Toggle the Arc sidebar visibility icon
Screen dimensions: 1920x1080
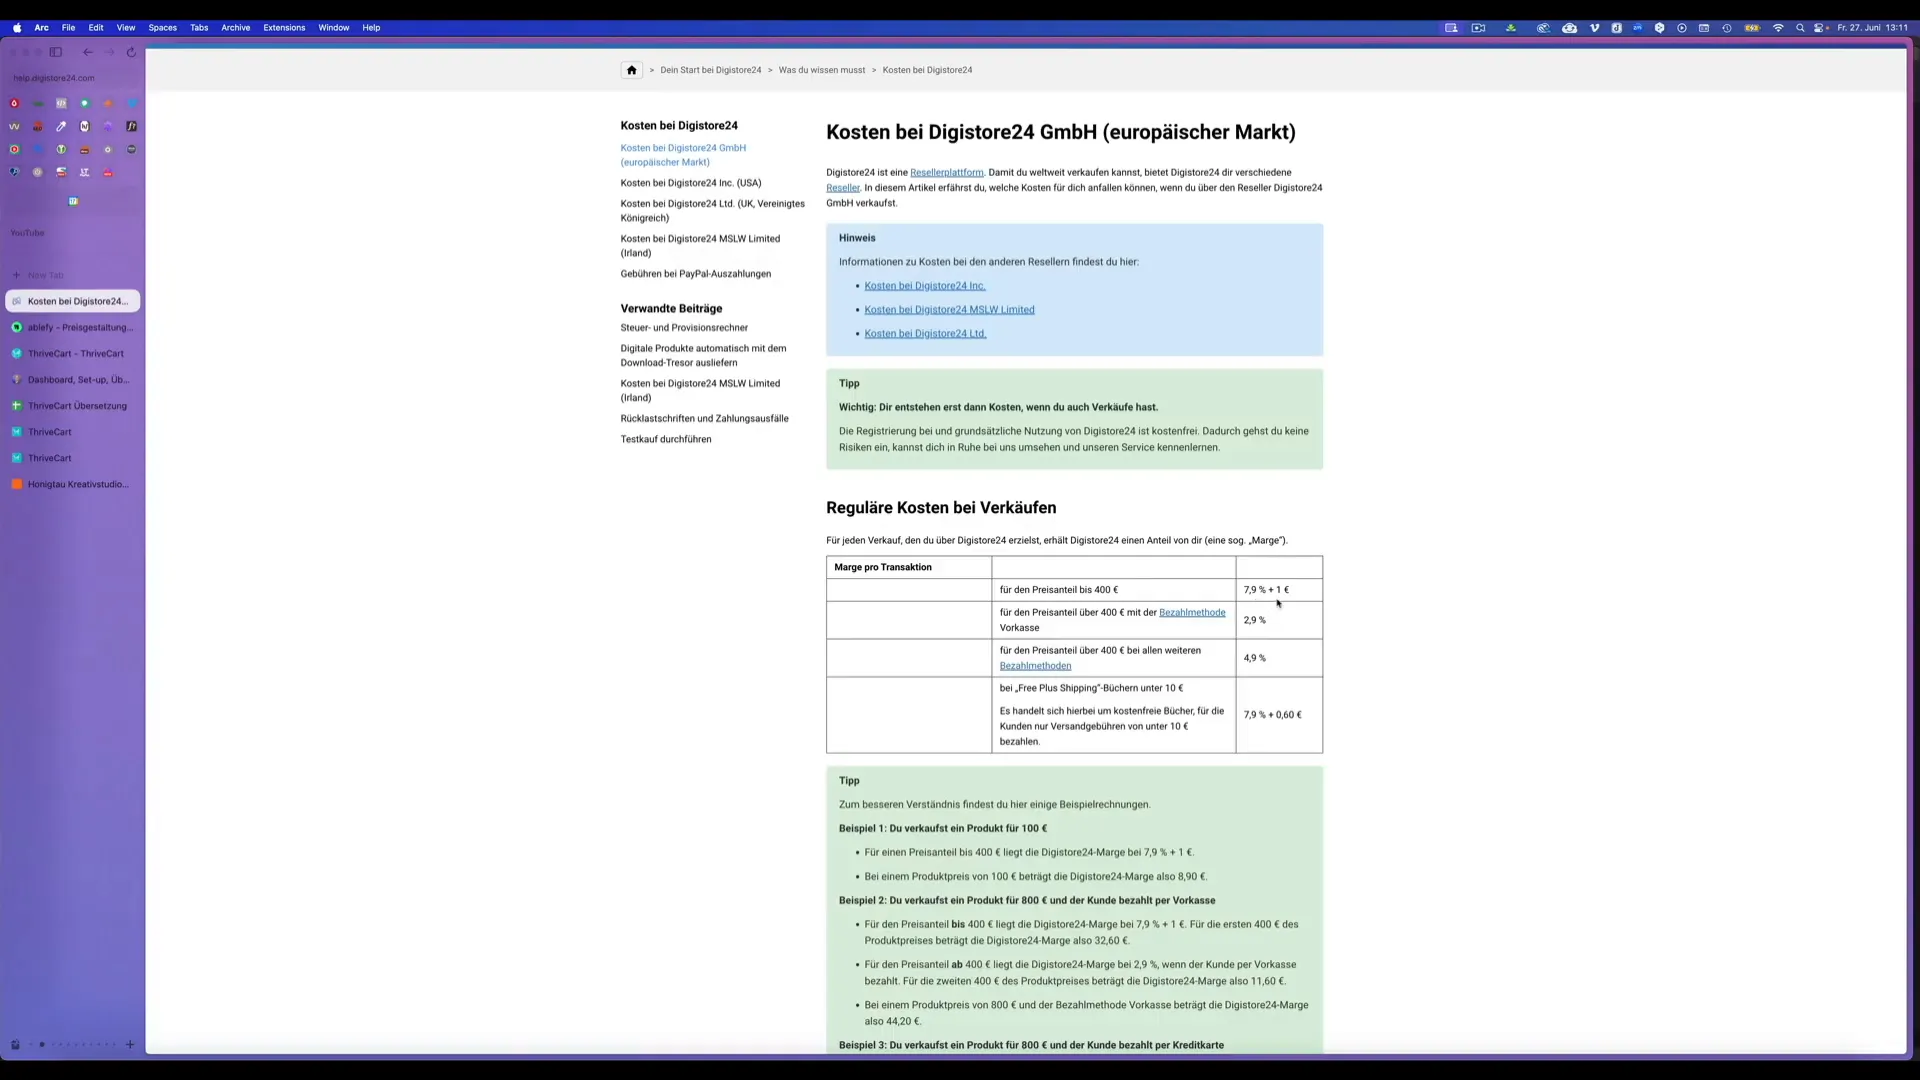pos(56,52)
